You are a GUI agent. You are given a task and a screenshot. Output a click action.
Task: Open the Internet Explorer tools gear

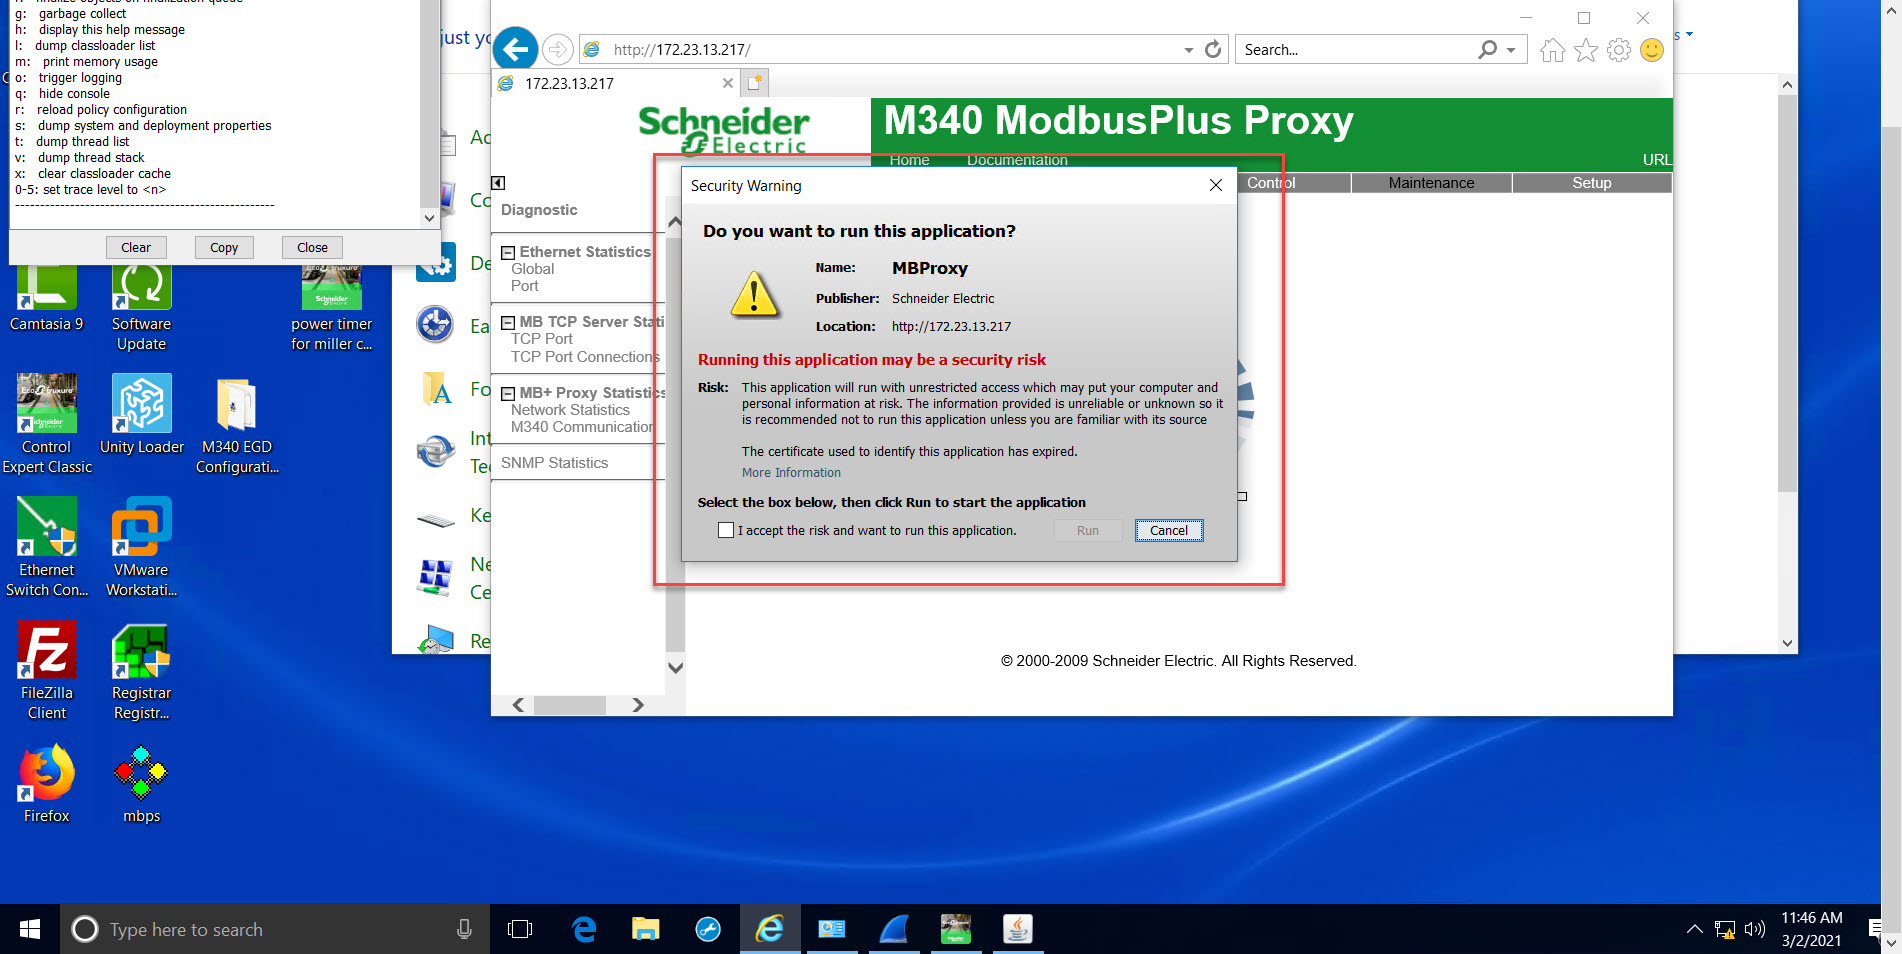click(1619, 50)
